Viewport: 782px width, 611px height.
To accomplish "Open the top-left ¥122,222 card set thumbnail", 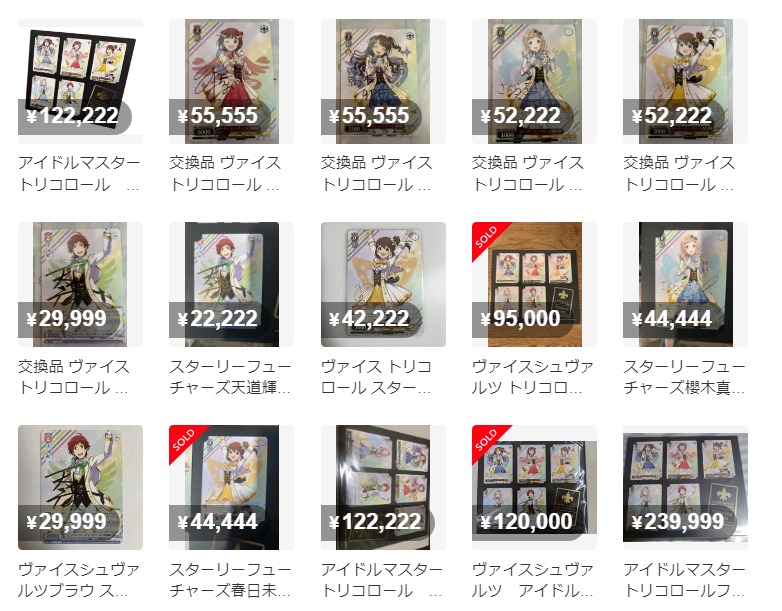I will pyautogui.click(x=80, y=81).
